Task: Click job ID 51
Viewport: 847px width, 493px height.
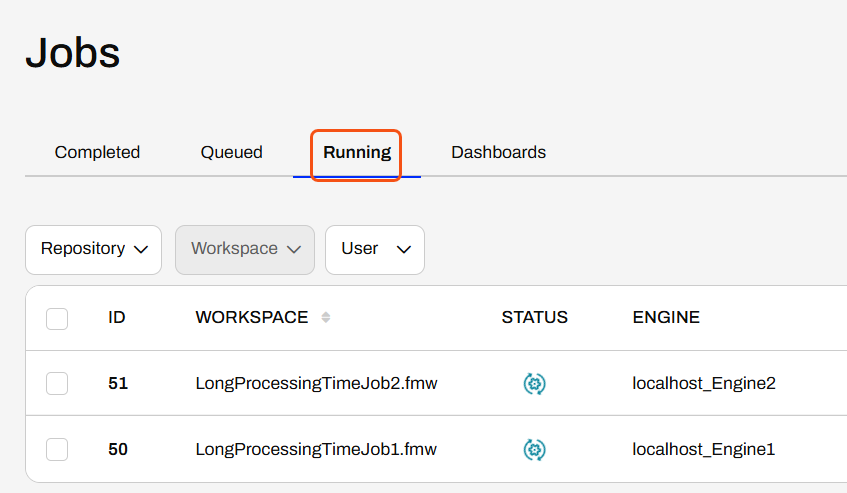Action: (x=118, y=383)
